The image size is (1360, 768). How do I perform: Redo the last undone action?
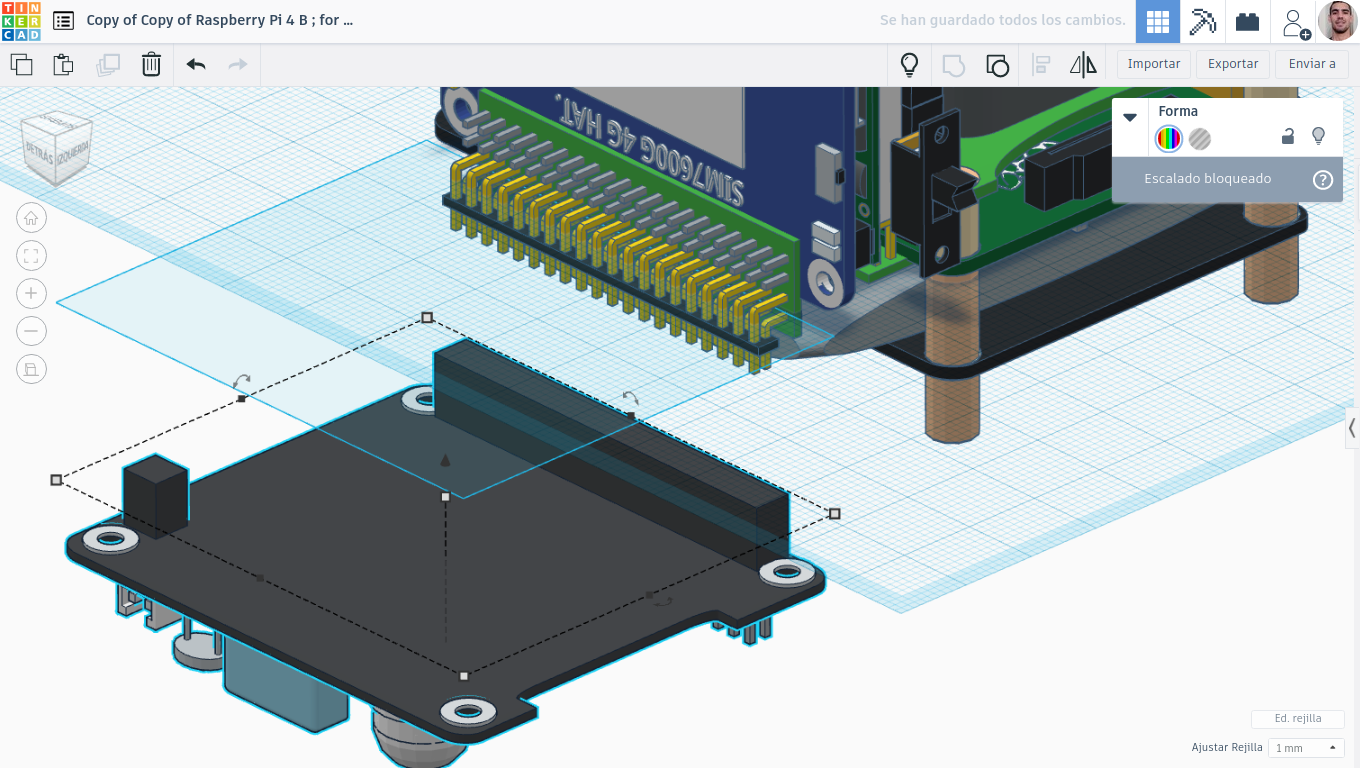[238, 65]
